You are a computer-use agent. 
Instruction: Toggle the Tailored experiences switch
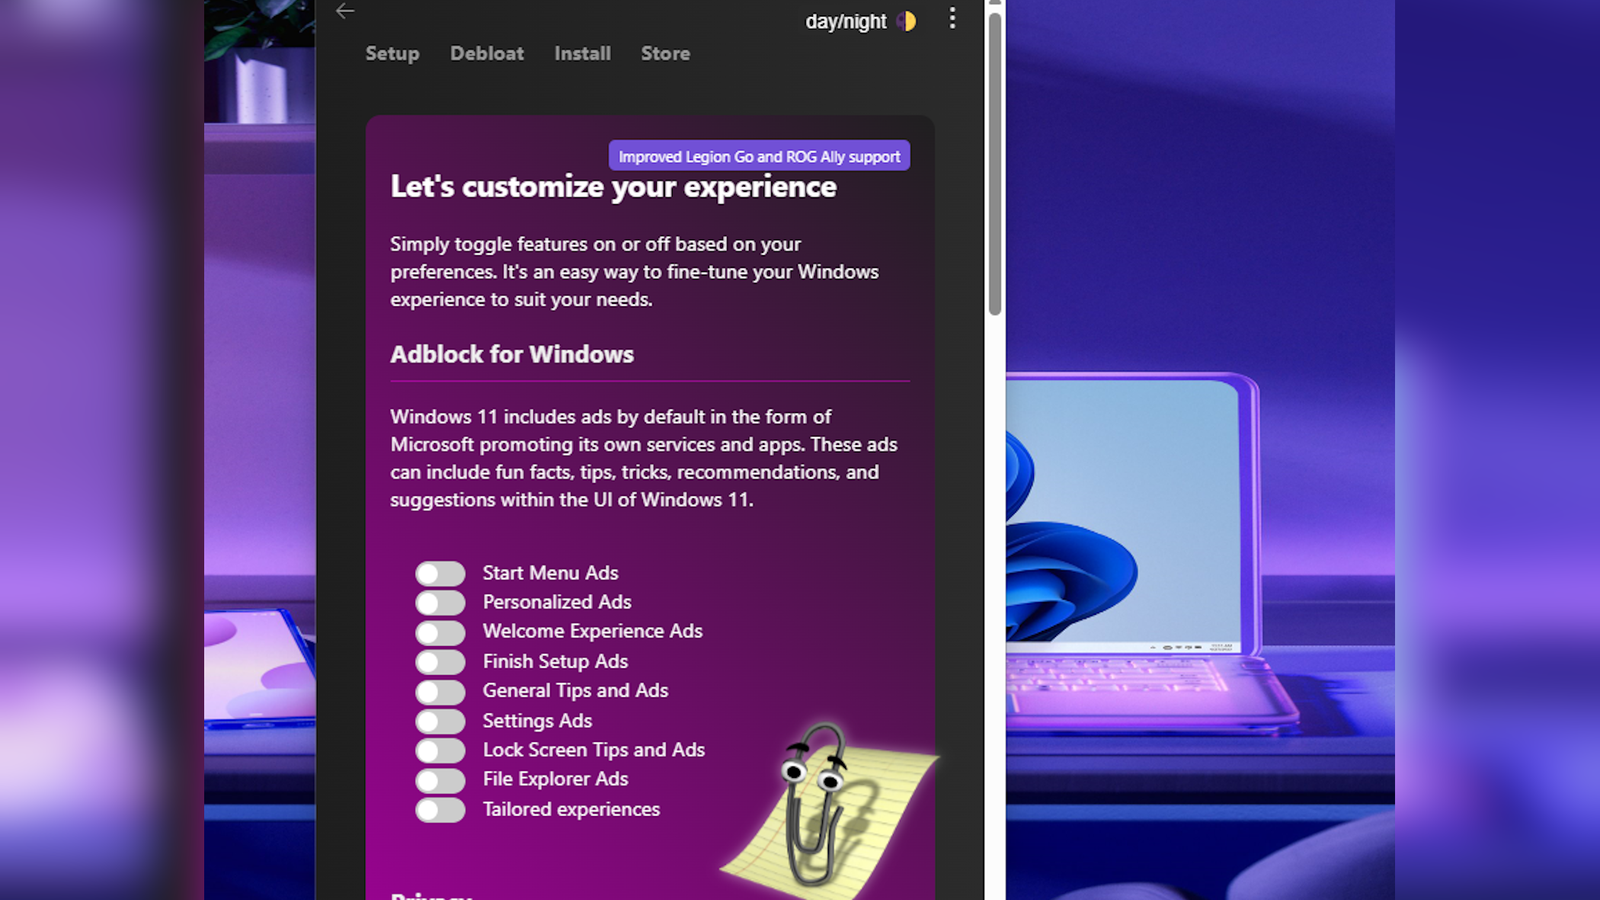[440, 810]
